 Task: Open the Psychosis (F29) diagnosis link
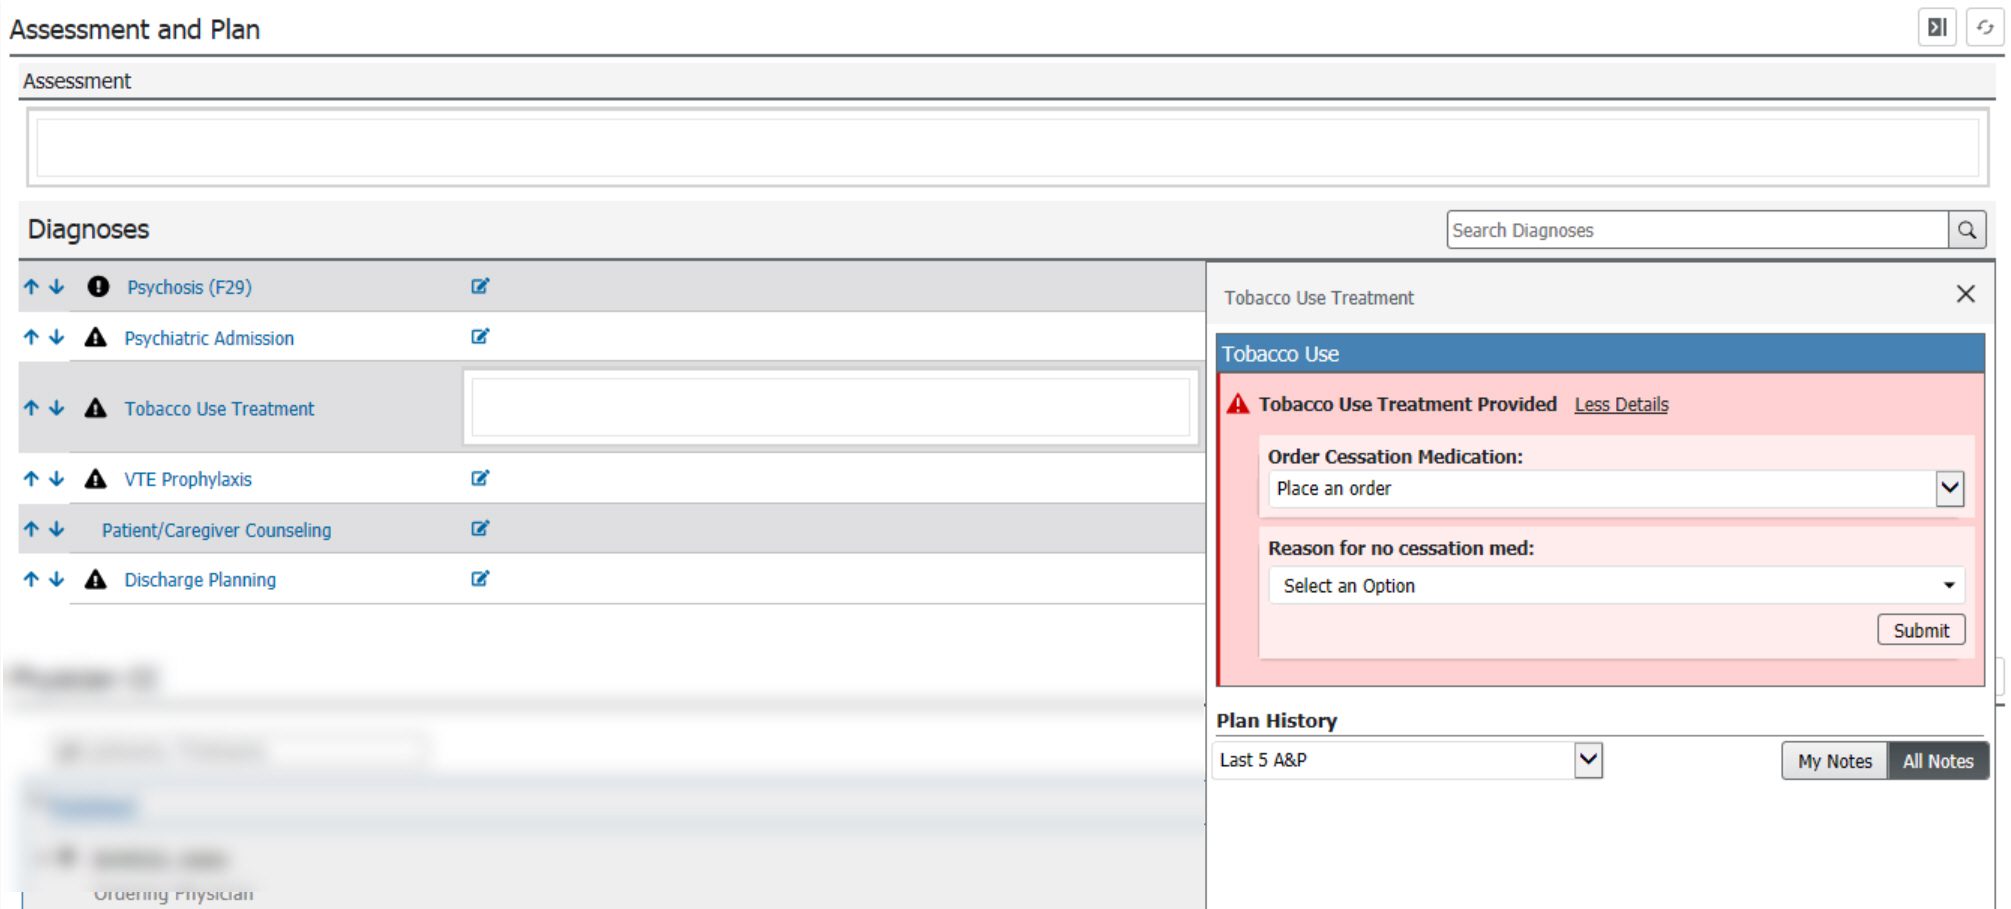pyautogui.click(x=189, y=287)
